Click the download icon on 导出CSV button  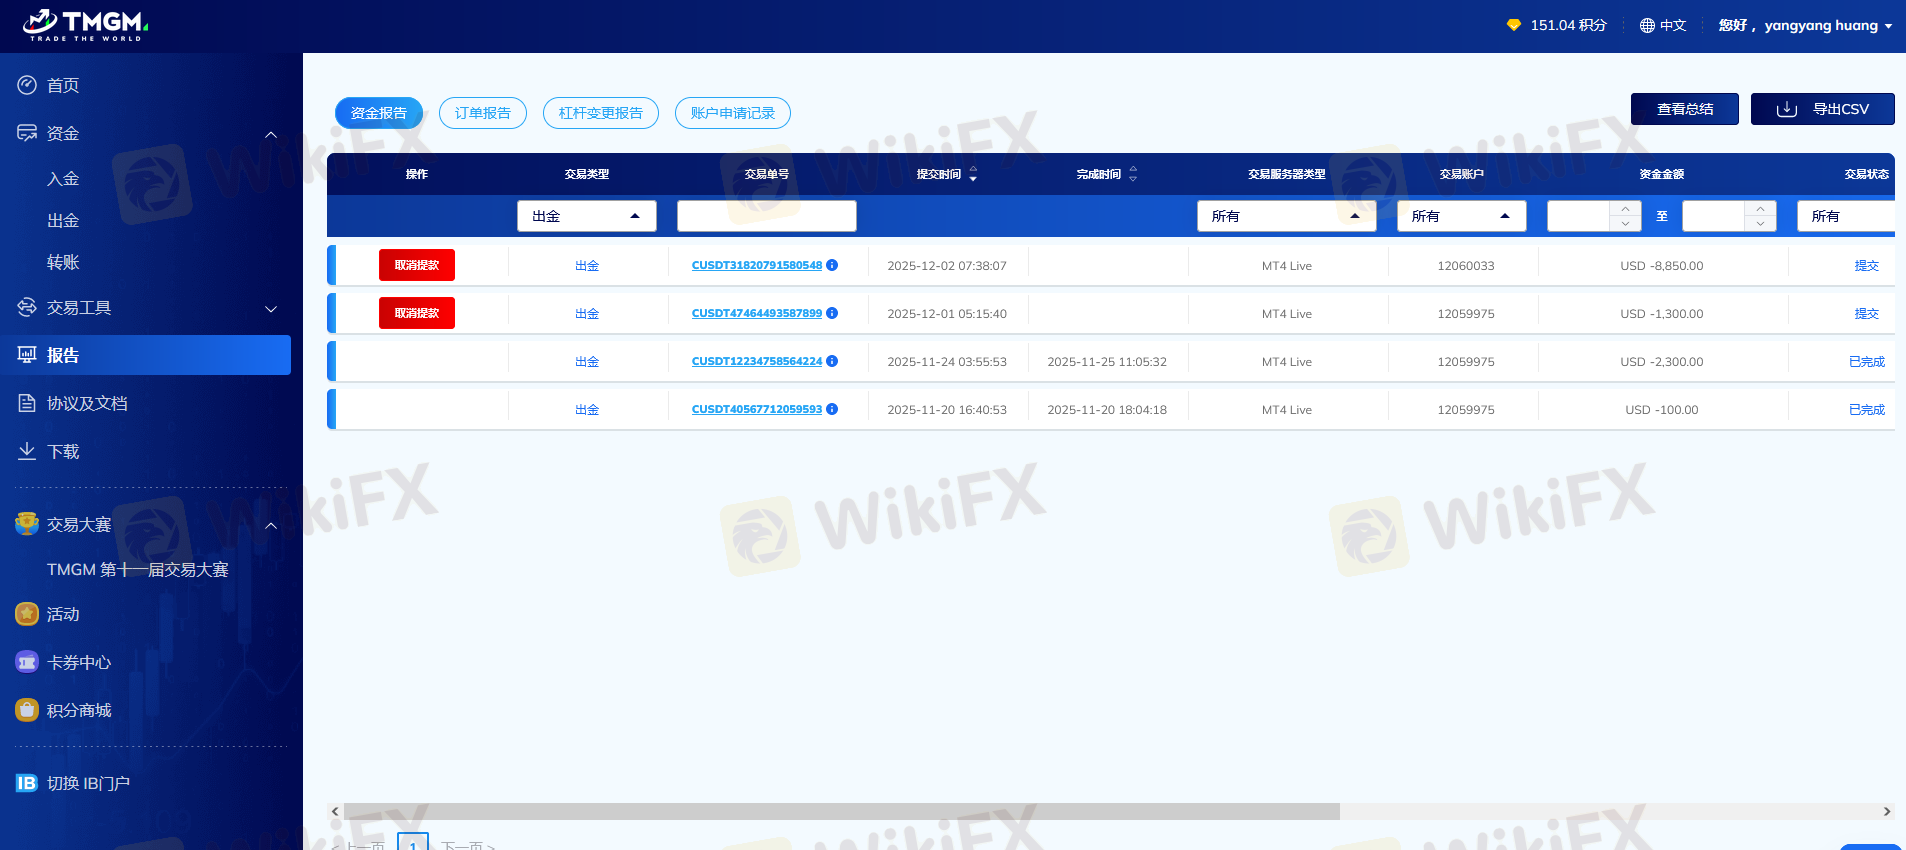(1787, 109)
